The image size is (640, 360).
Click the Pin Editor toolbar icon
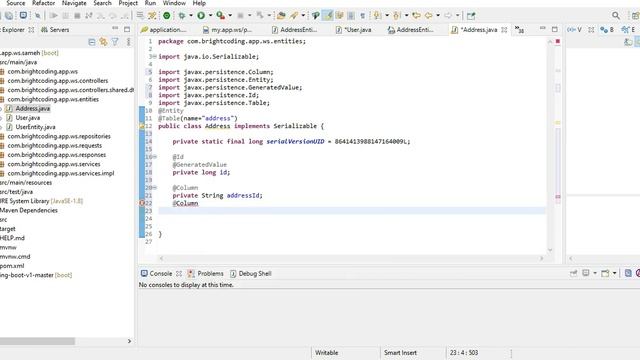[471, 16]
